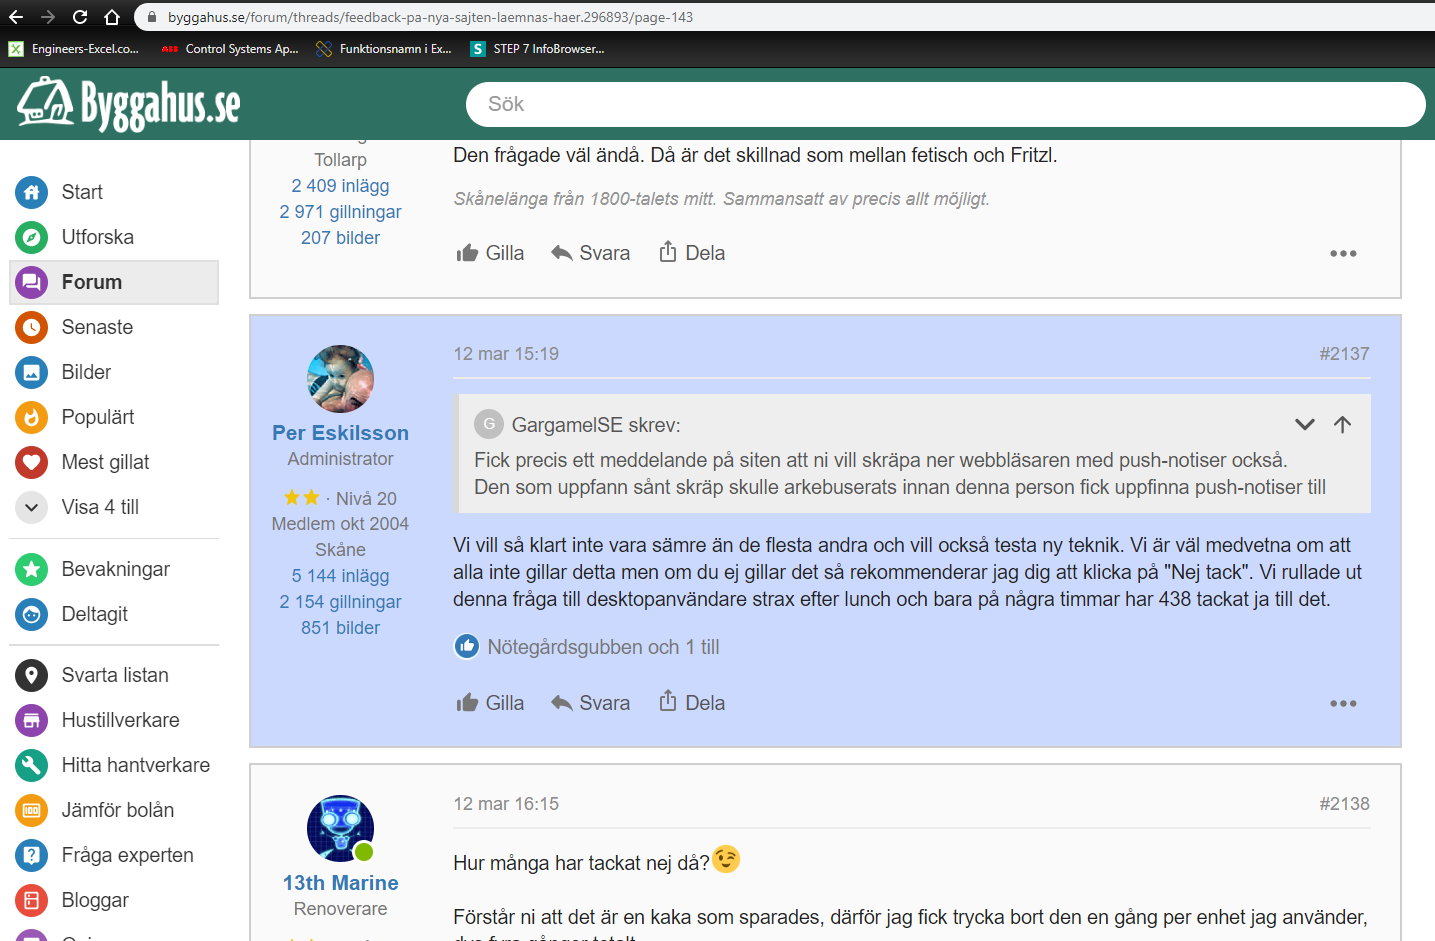This screenshot has width=1435, height=941.
Task: Click Nötegårdsgubben och 1 till likes
Action: click(603, 647)
